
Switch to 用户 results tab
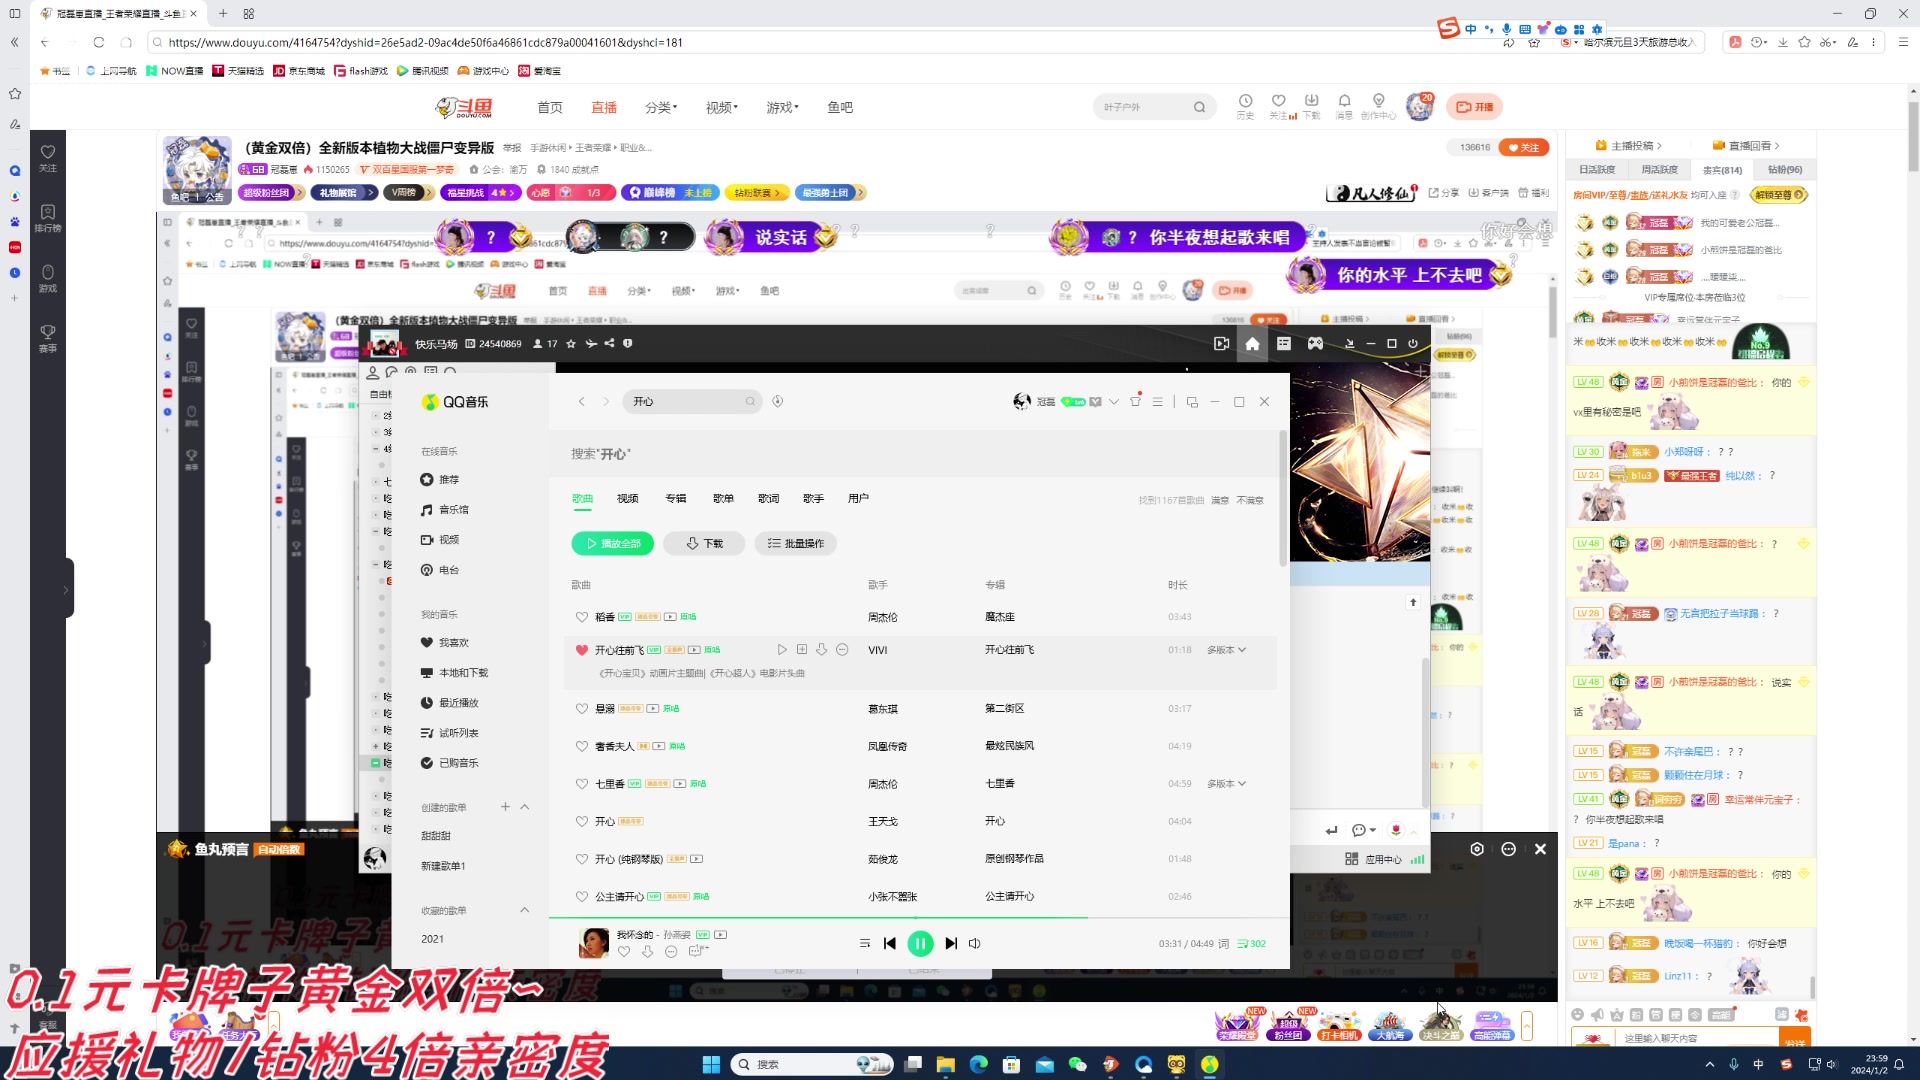(858, 498)
